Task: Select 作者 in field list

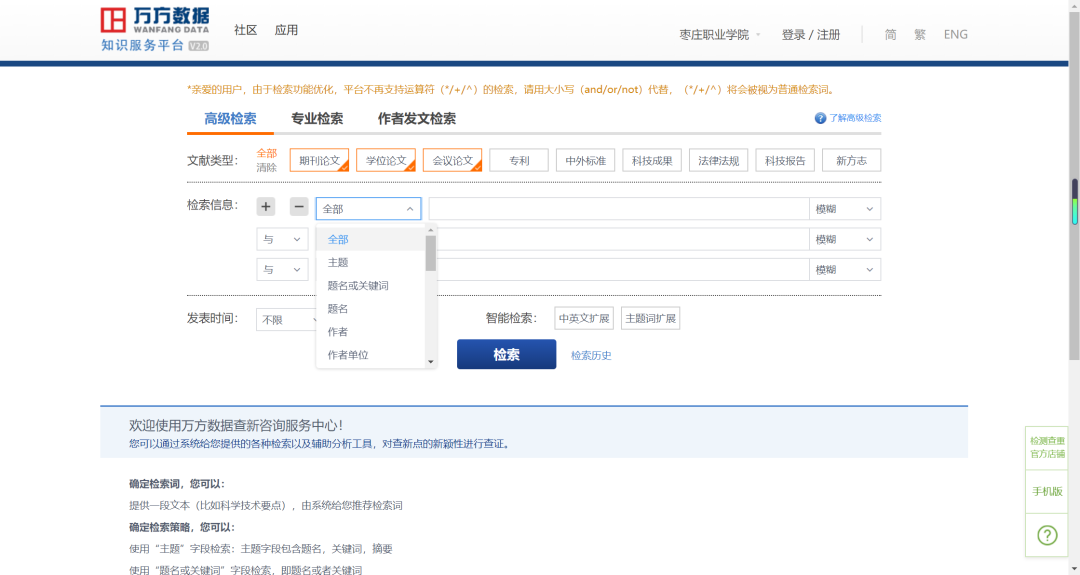Action: click(371, 332)
